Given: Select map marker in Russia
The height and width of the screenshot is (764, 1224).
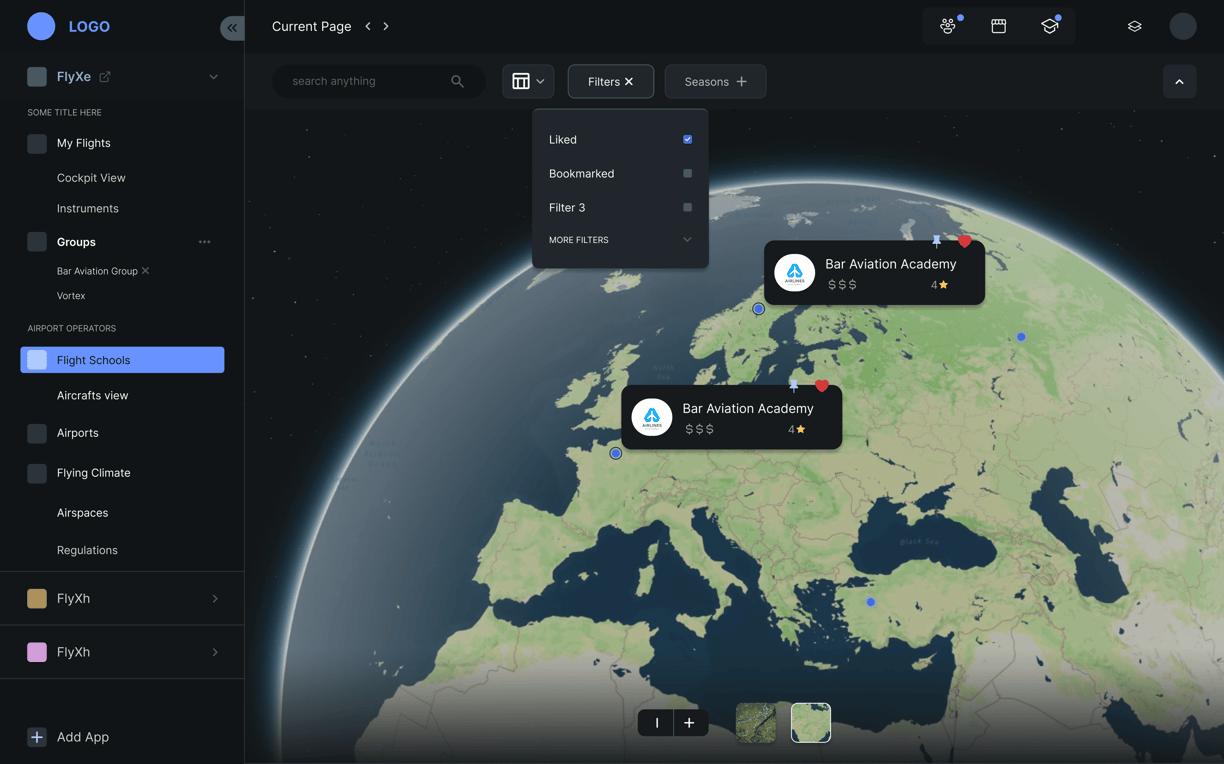Looking at the screenshot, I should coord(1021,337).
